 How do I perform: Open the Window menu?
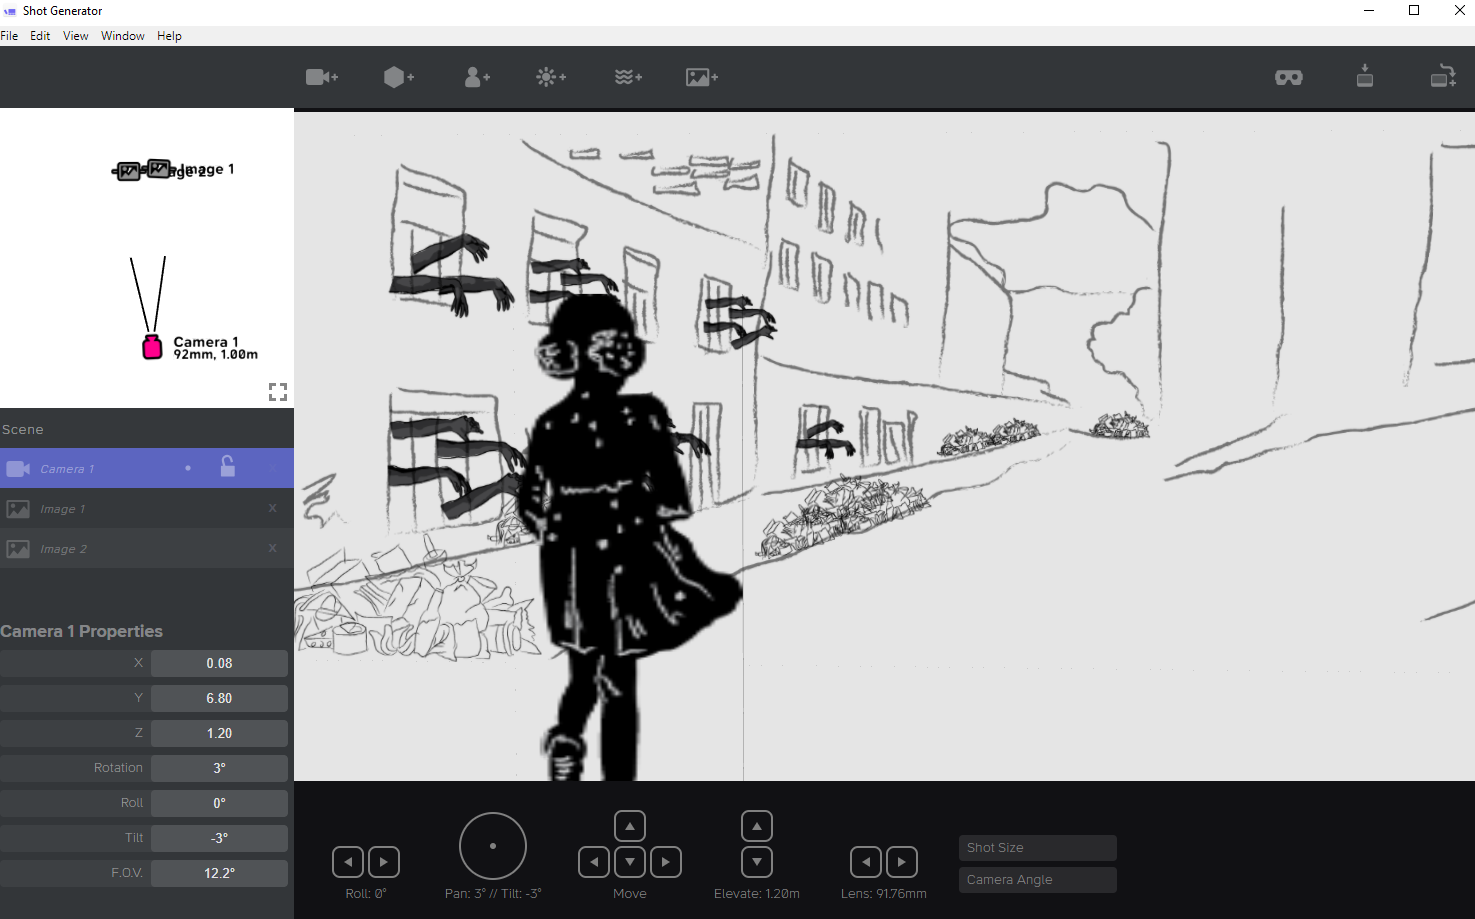tap(122, 35)
